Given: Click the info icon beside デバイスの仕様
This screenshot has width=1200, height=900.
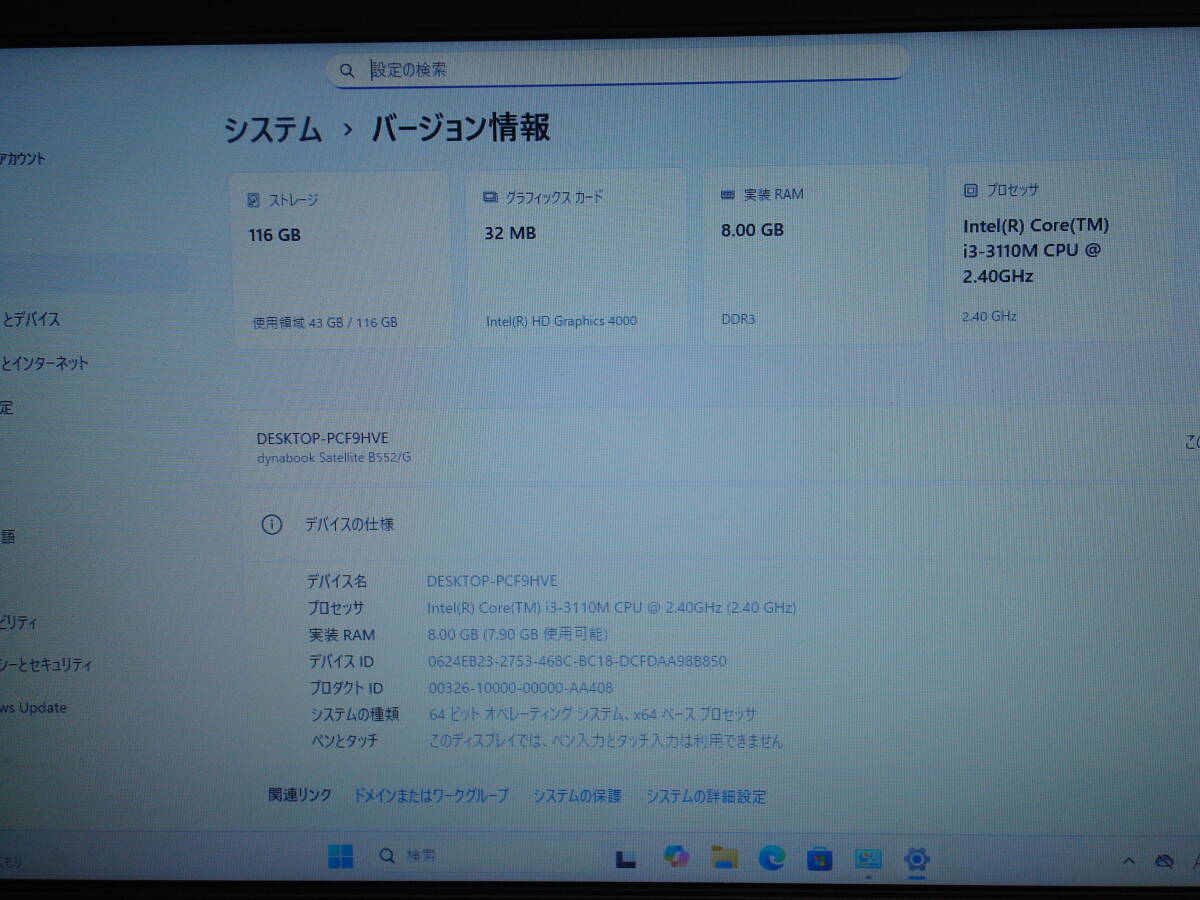Looking at the screenshot, I should pos(271,524).
